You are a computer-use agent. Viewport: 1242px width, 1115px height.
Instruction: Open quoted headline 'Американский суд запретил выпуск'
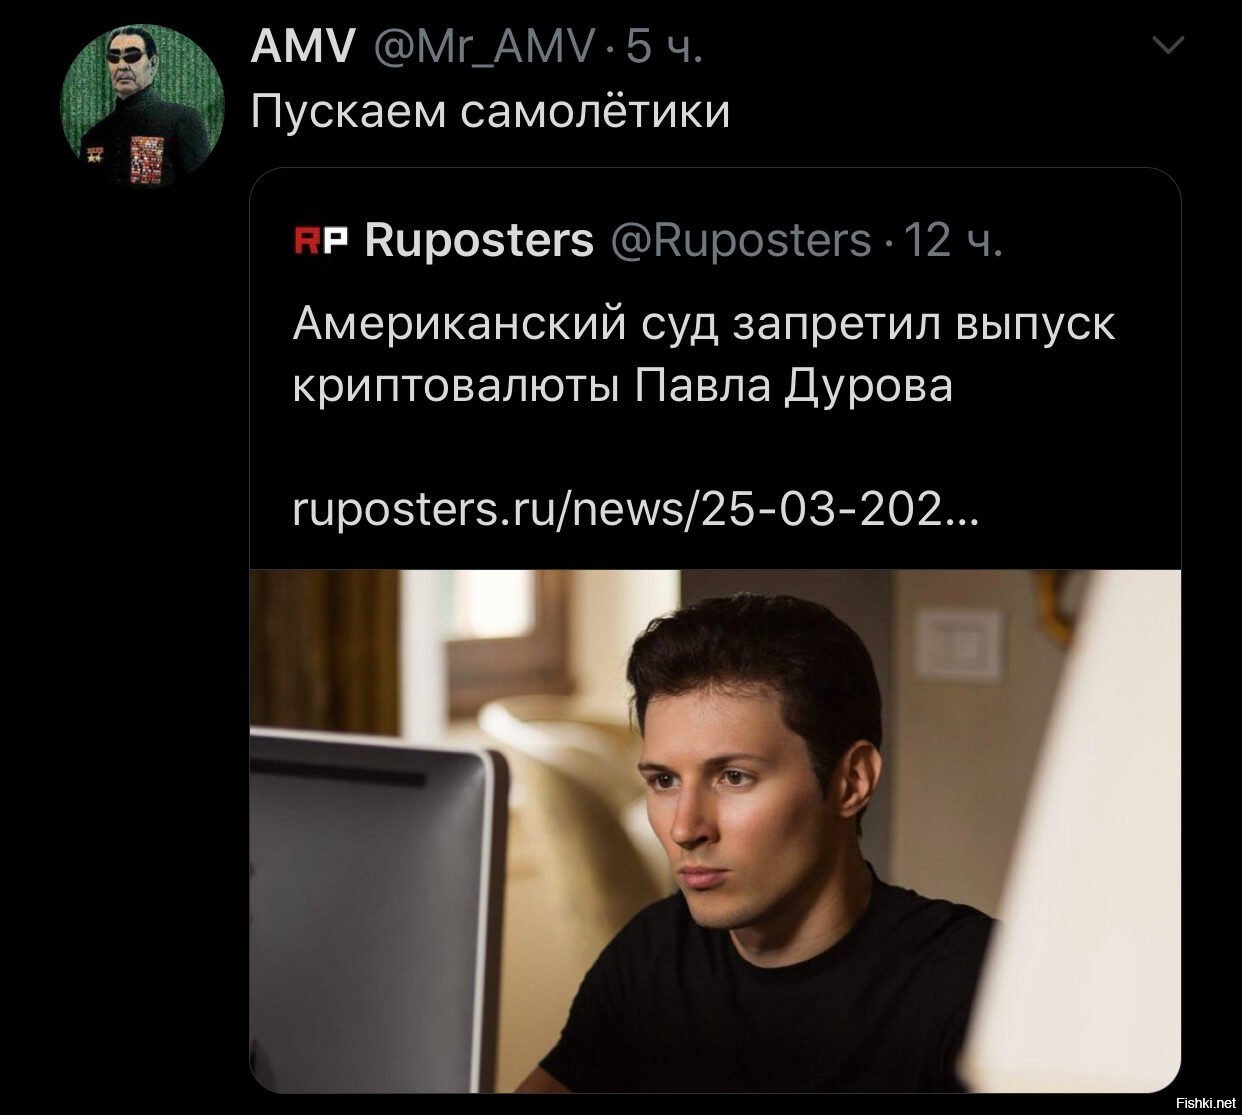tap(704, 326)
